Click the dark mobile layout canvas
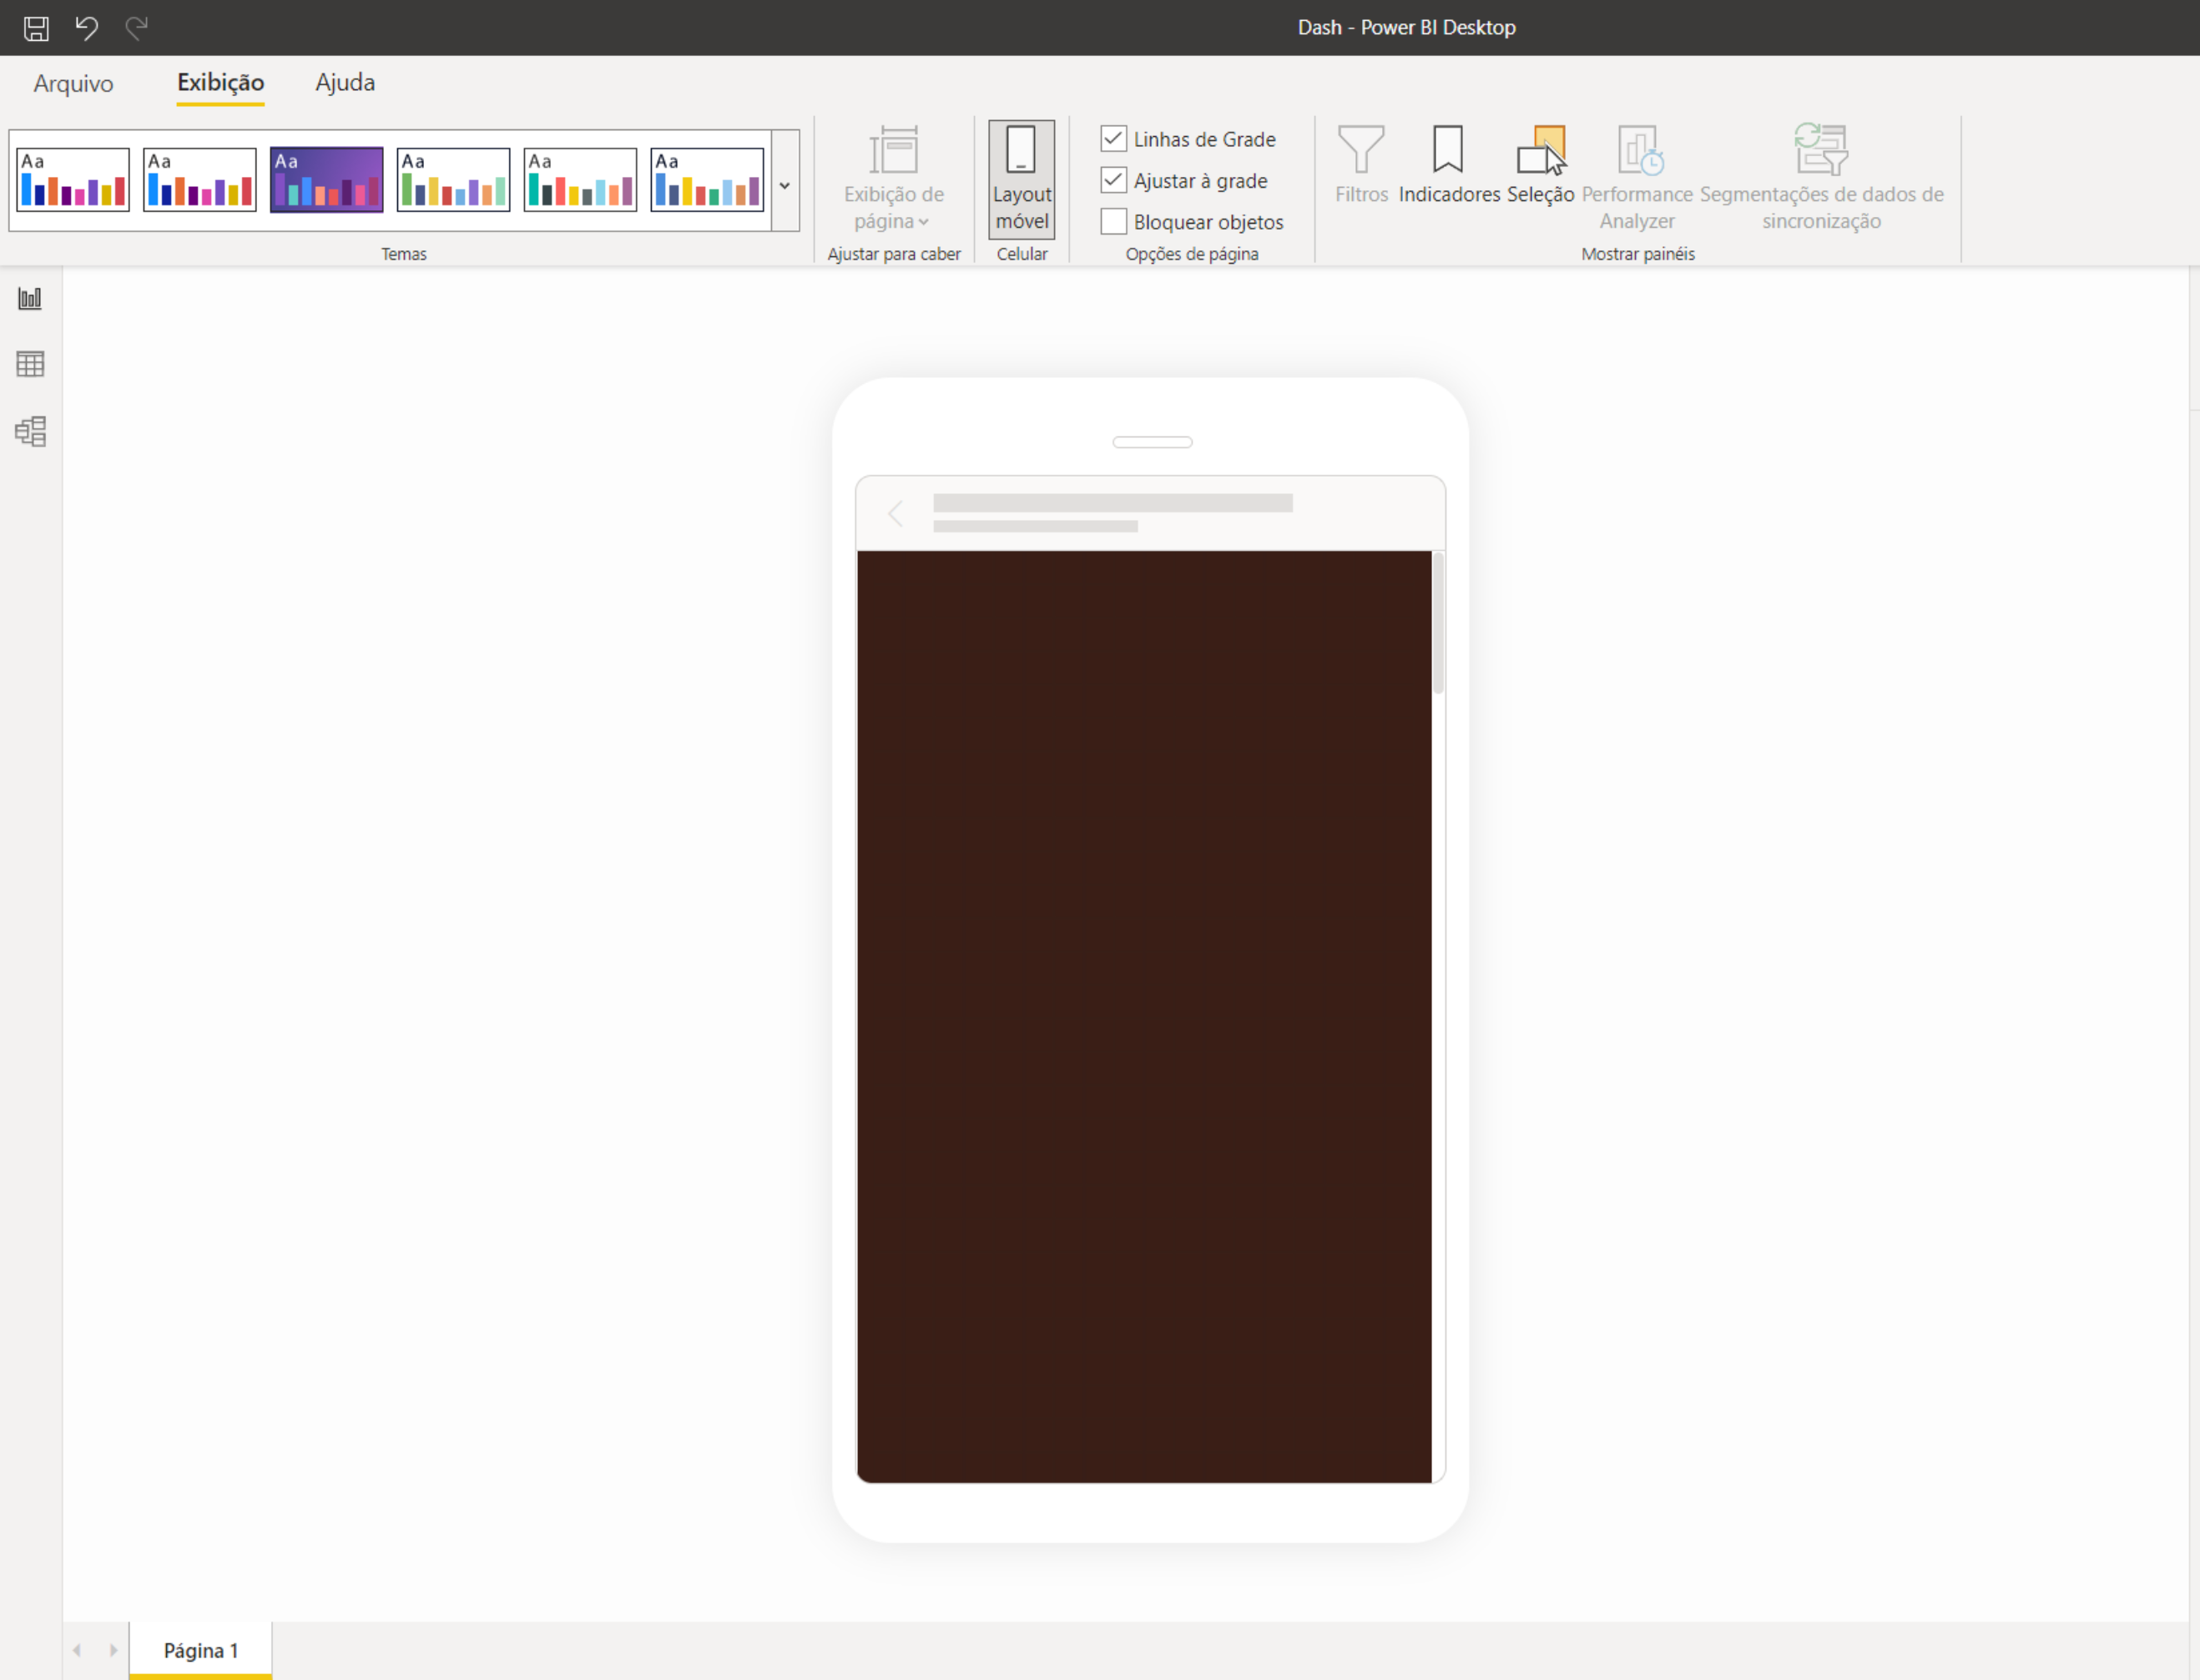 [x=1144, y=1016]
